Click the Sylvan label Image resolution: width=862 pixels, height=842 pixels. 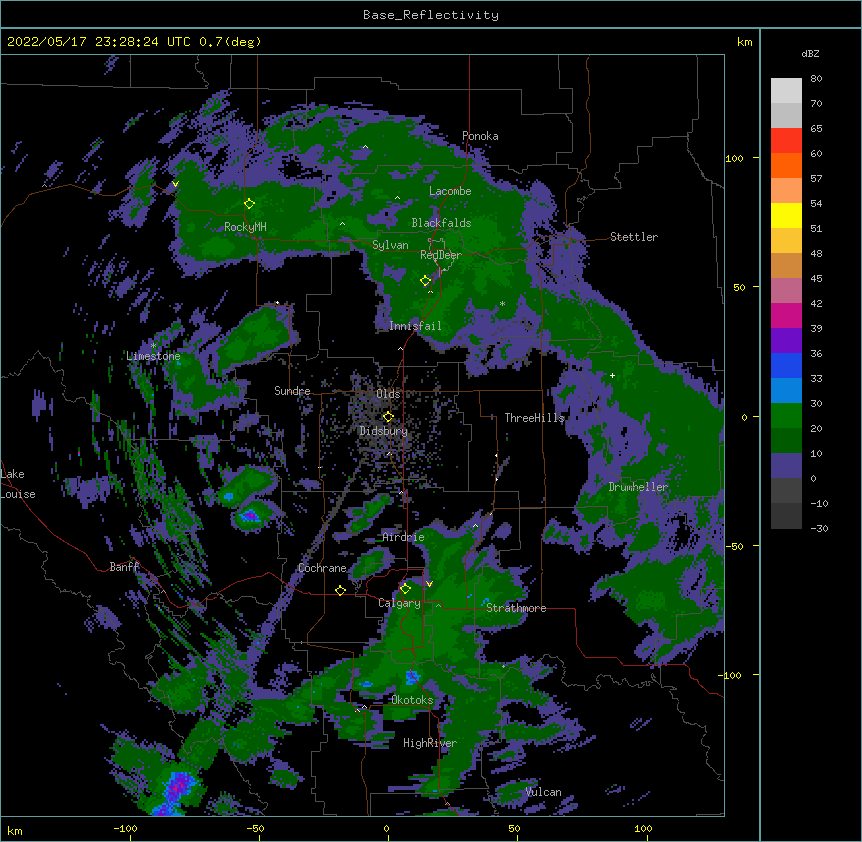pyautogui.click(x=390, y=245)
